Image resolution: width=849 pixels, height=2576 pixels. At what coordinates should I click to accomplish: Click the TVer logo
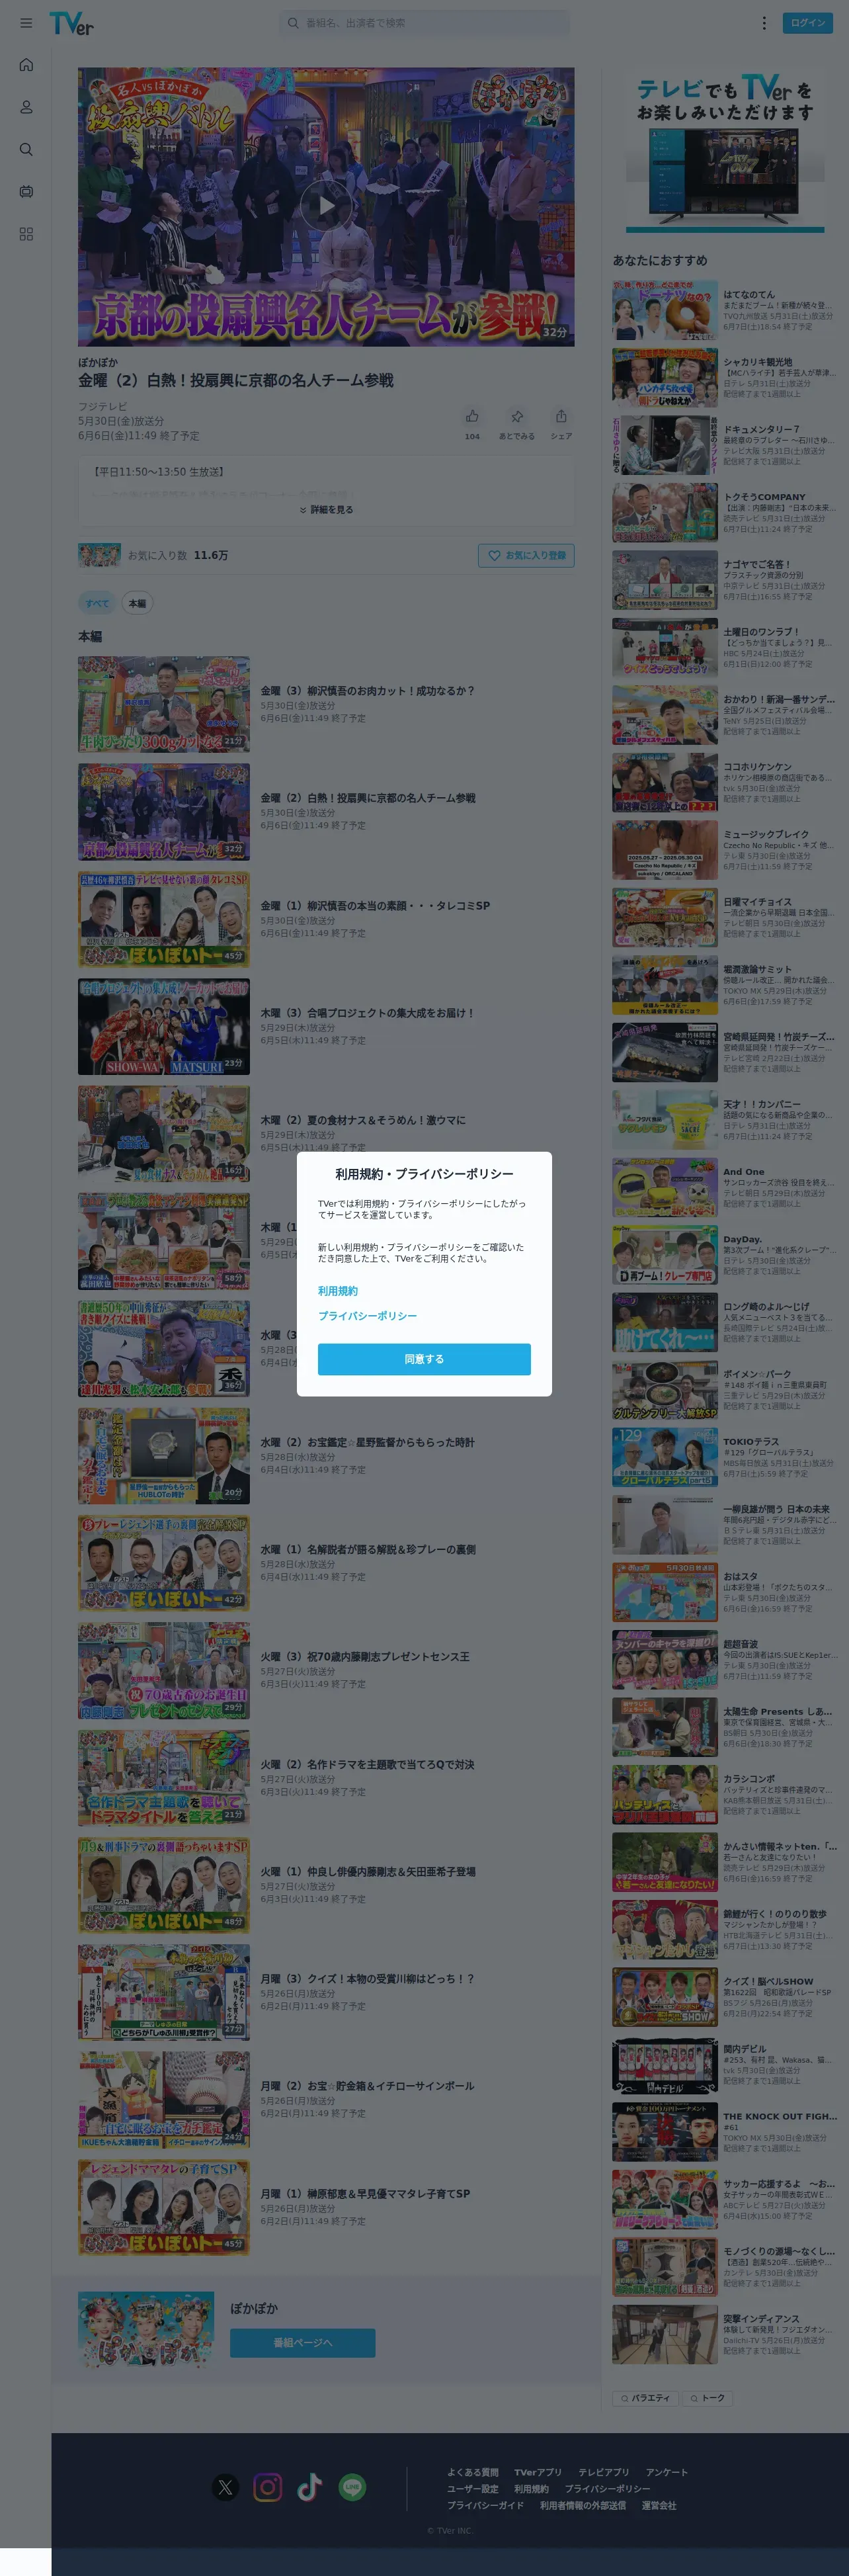(x=71, y=23)
